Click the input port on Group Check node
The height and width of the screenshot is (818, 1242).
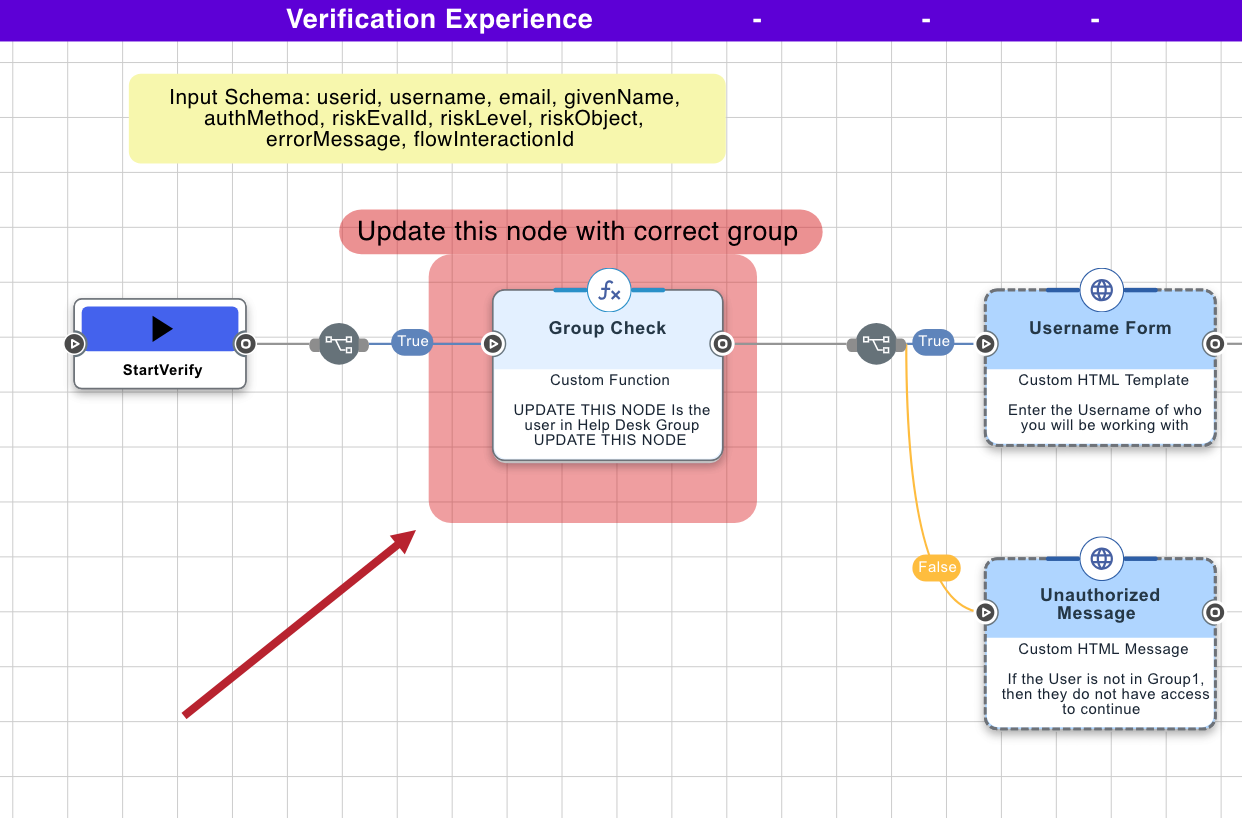pos(493,343)
